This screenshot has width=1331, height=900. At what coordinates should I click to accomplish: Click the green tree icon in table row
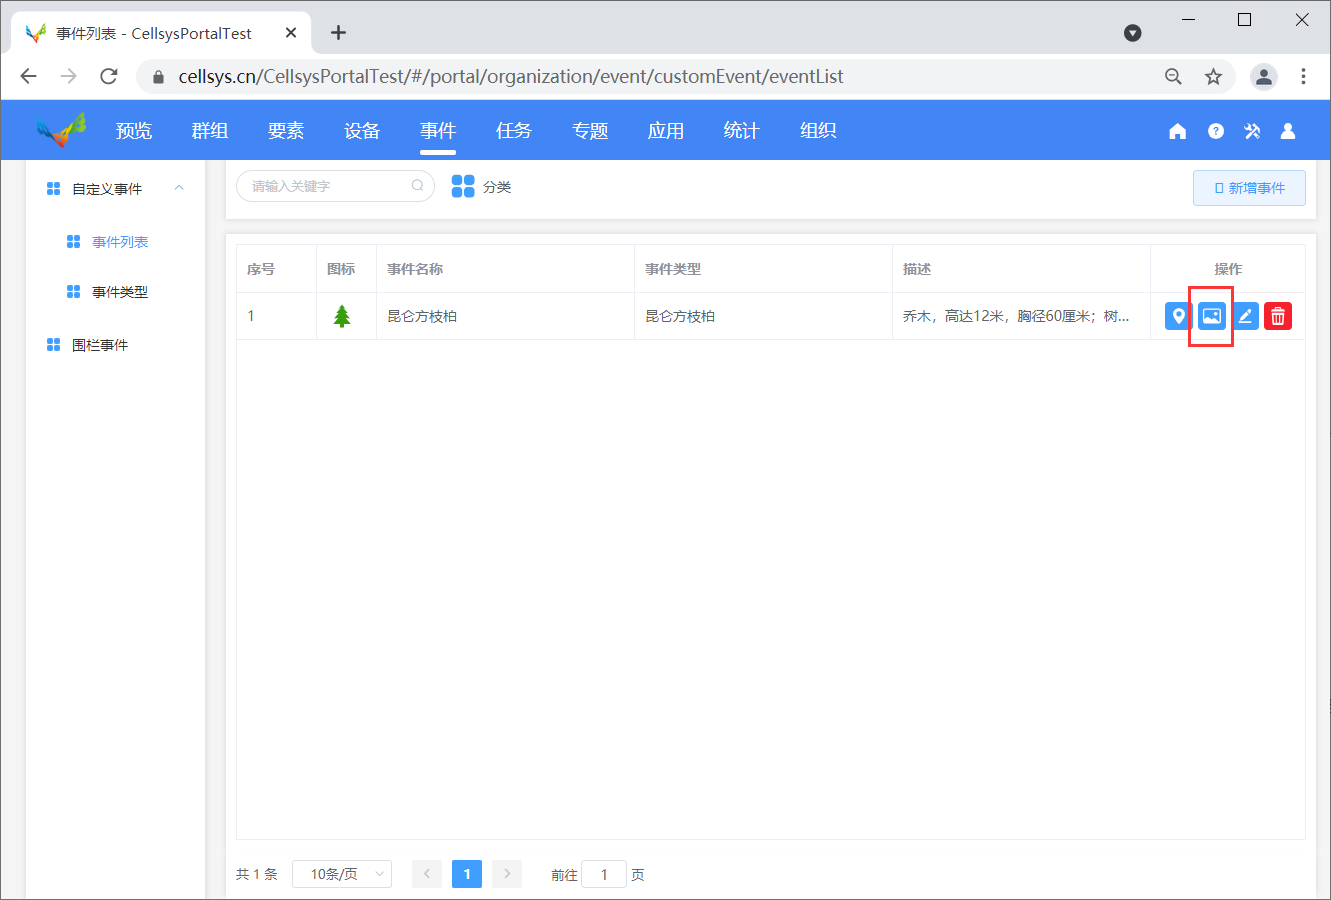point(342,316)
